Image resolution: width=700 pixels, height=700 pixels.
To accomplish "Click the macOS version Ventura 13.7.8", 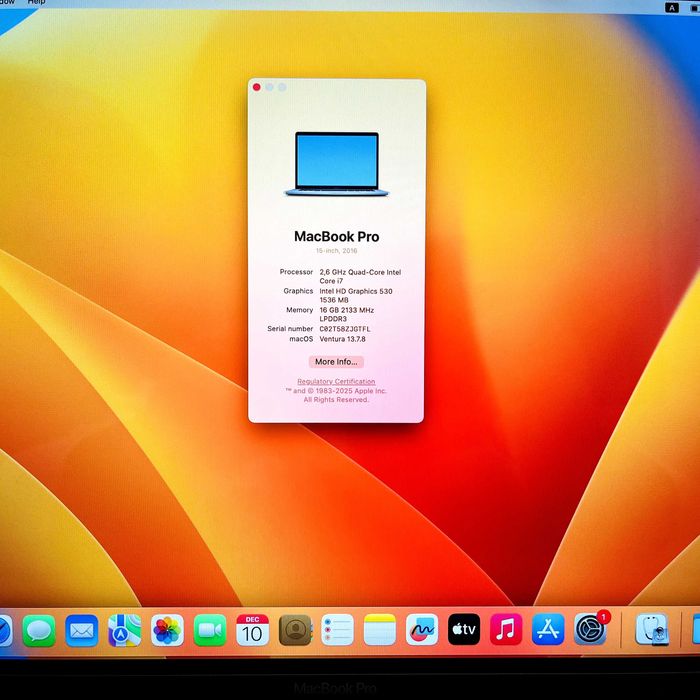I will (342, 339).
